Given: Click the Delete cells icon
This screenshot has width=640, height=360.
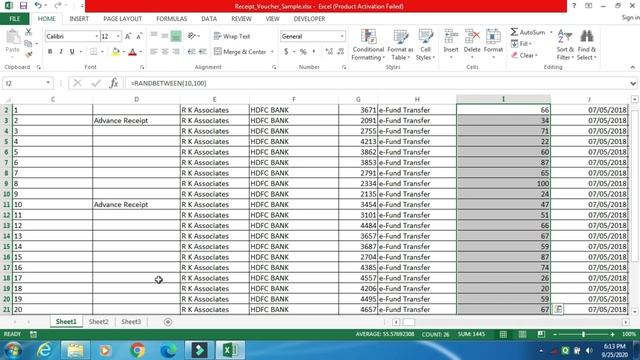Looking at the screenshot, I should click(472, 37).
